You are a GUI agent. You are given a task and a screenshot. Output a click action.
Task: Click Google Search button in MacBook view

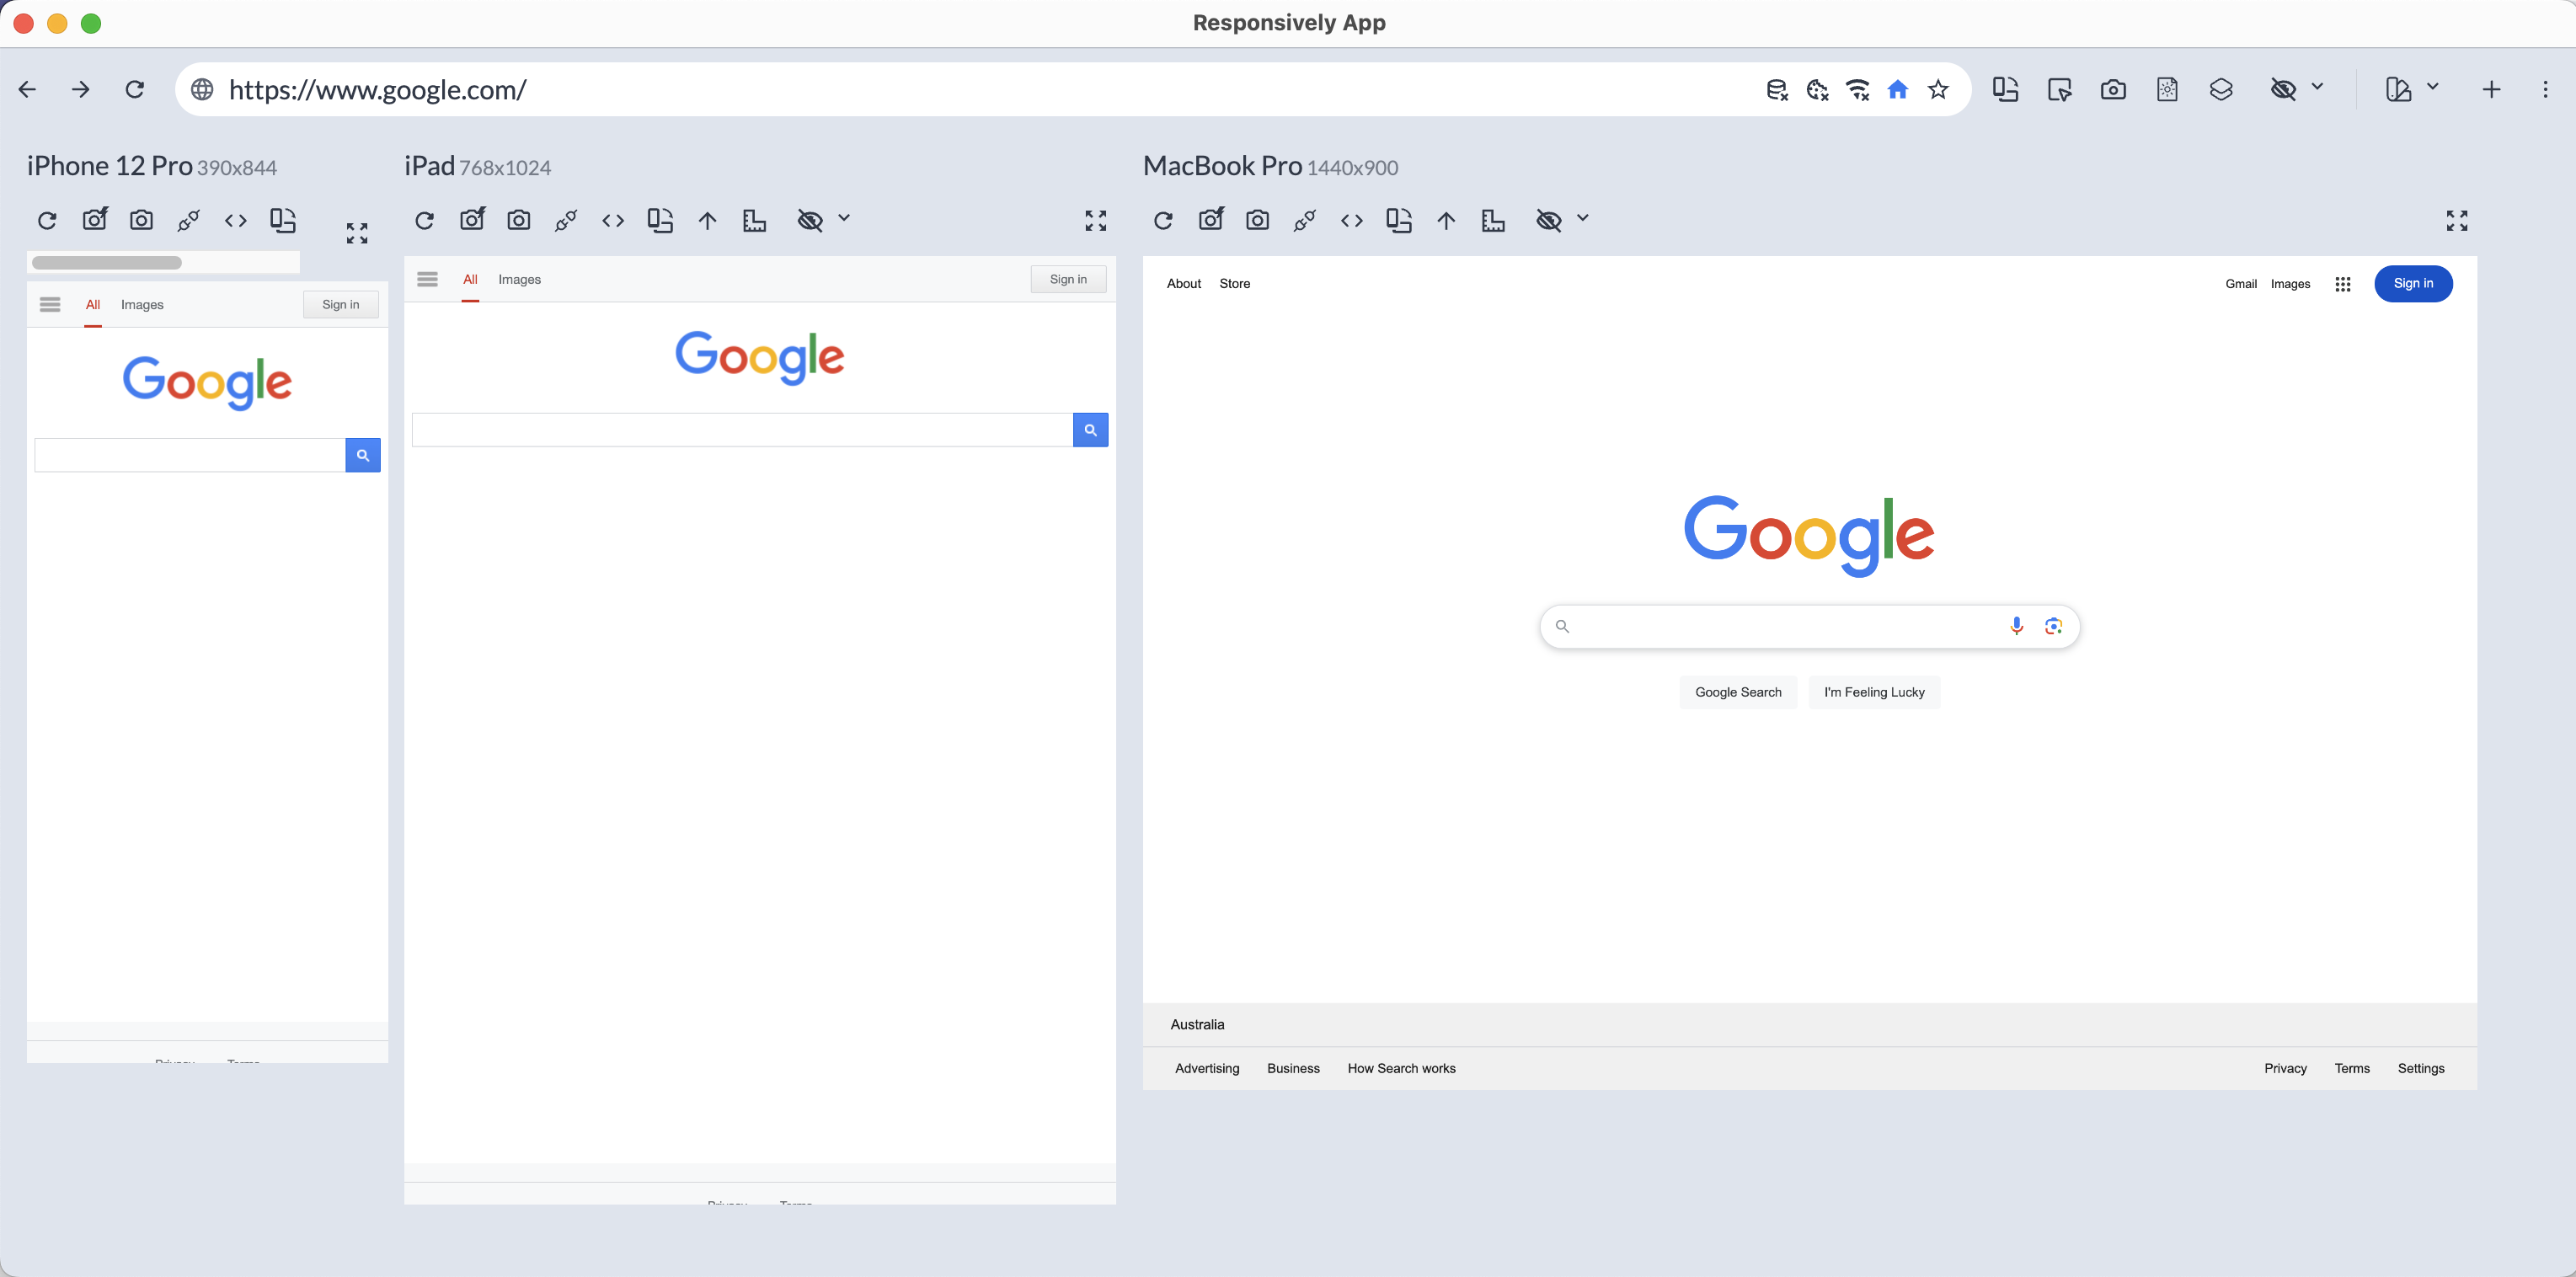[x=1739, y=692]
